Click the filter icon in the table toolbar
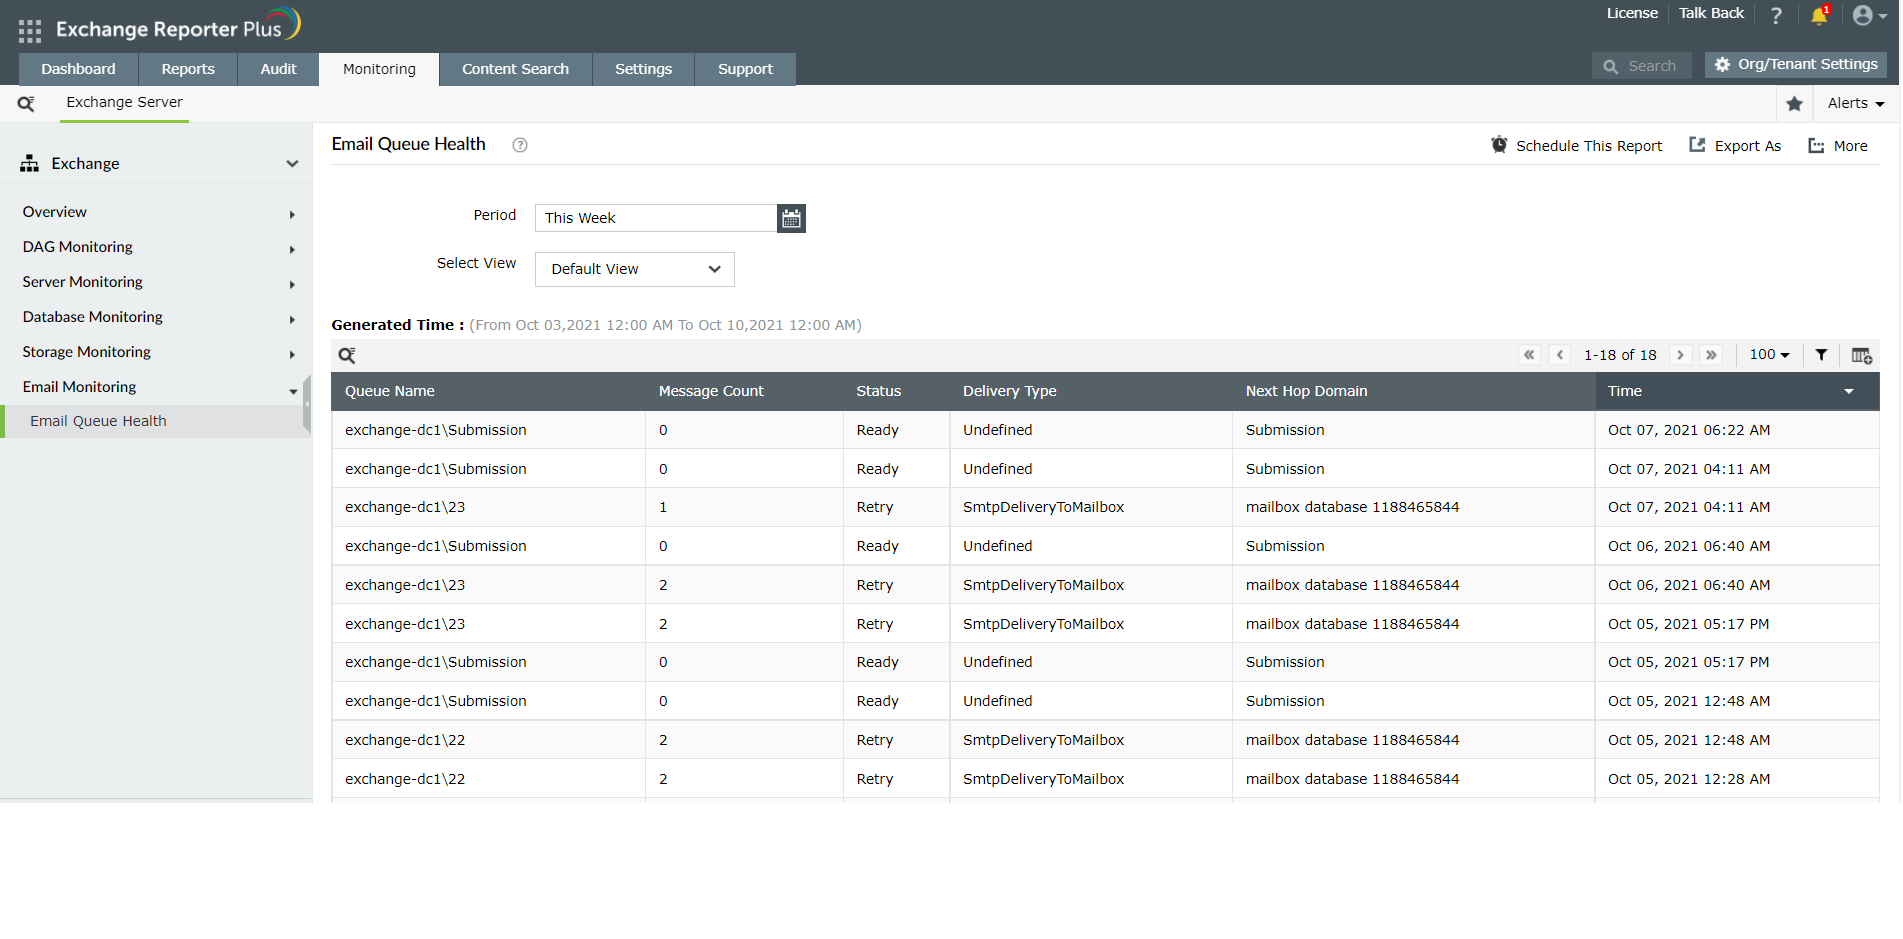The width and height of the screenshot is (1903, 939). (x=1821, y=355)
